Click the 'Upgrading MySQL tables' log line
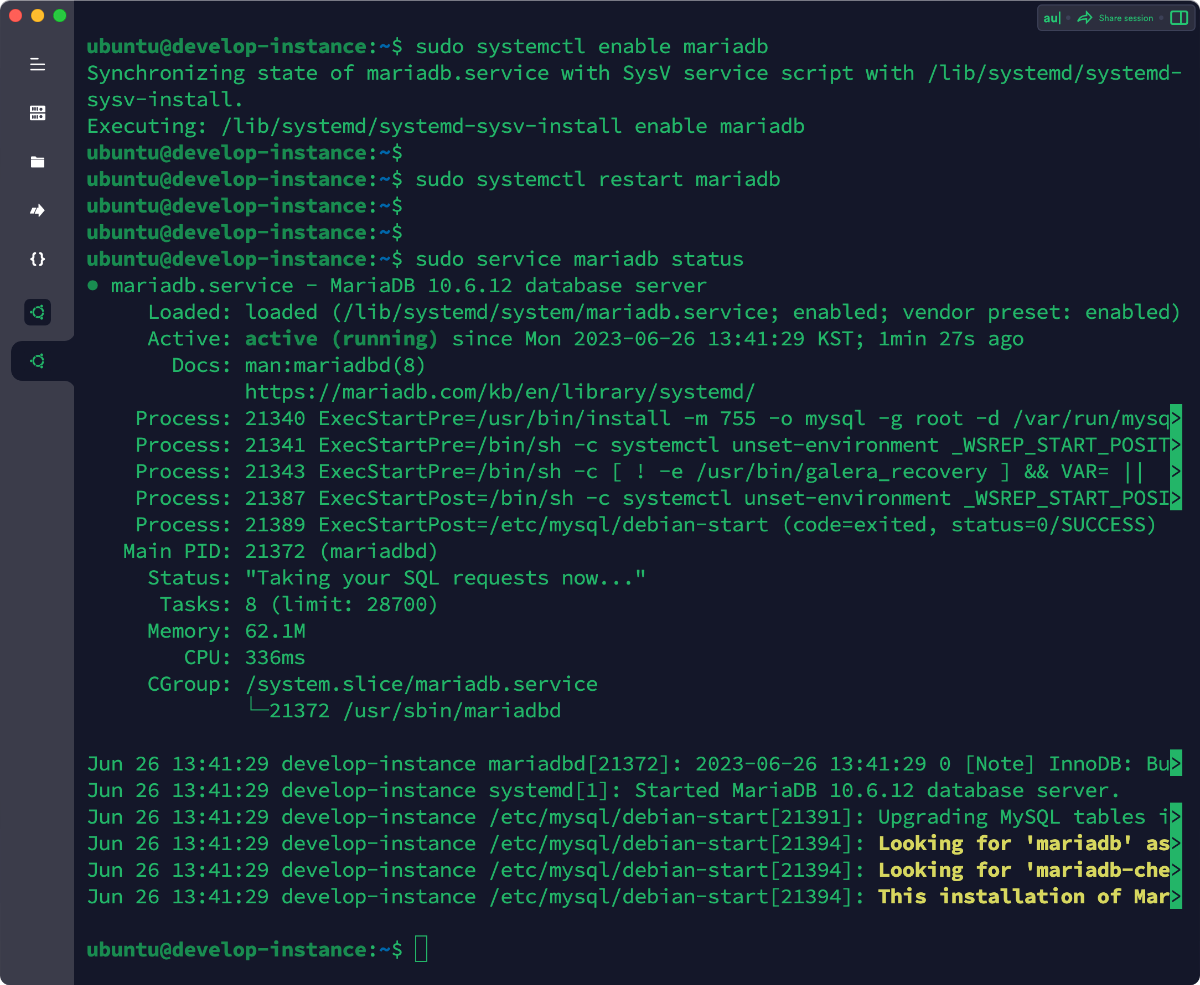Image resolution: width=1200 pixels, height=985 pixels. pyautogui.click(x=635, y=816)
